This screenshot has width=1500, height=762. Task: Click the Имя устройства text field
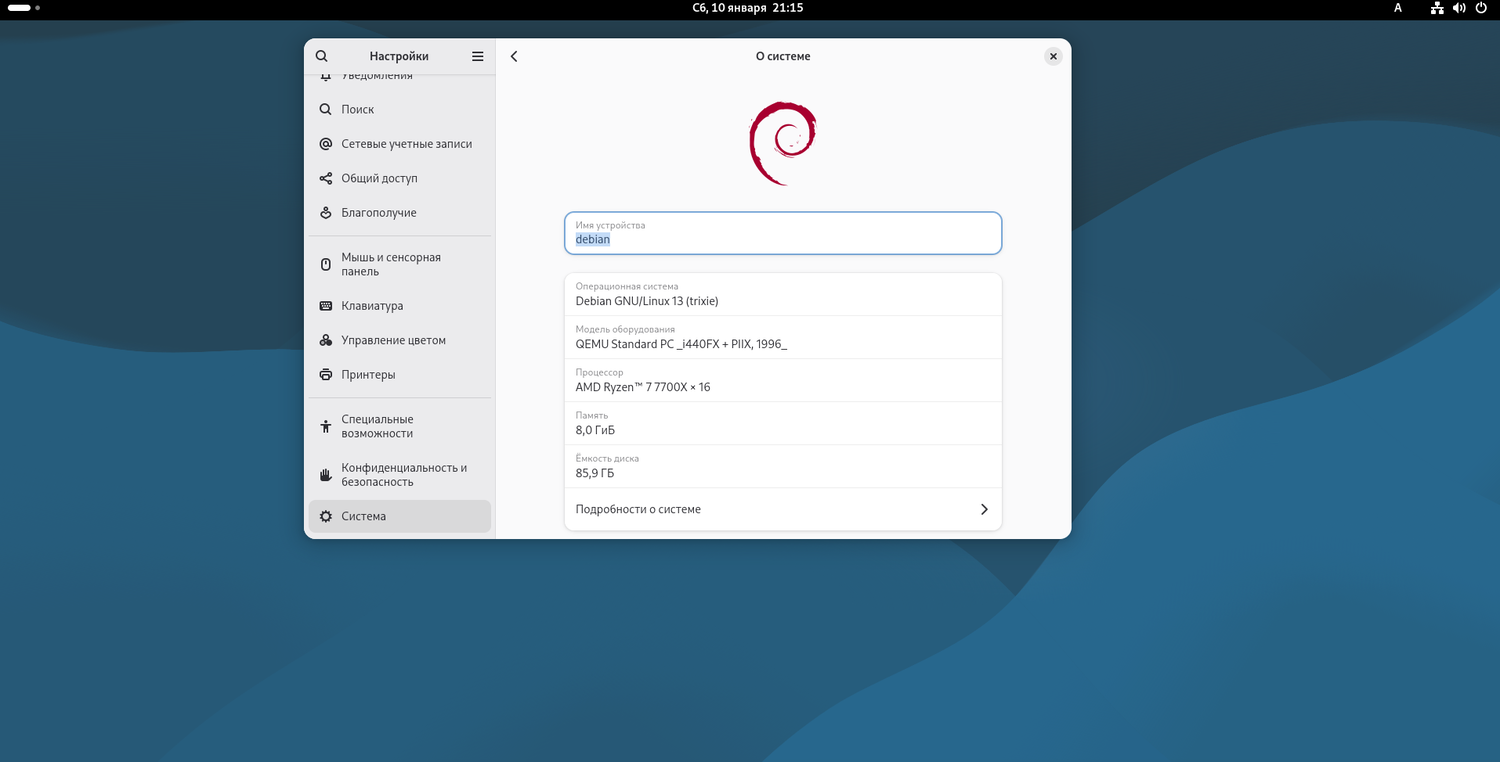(783, 233)
